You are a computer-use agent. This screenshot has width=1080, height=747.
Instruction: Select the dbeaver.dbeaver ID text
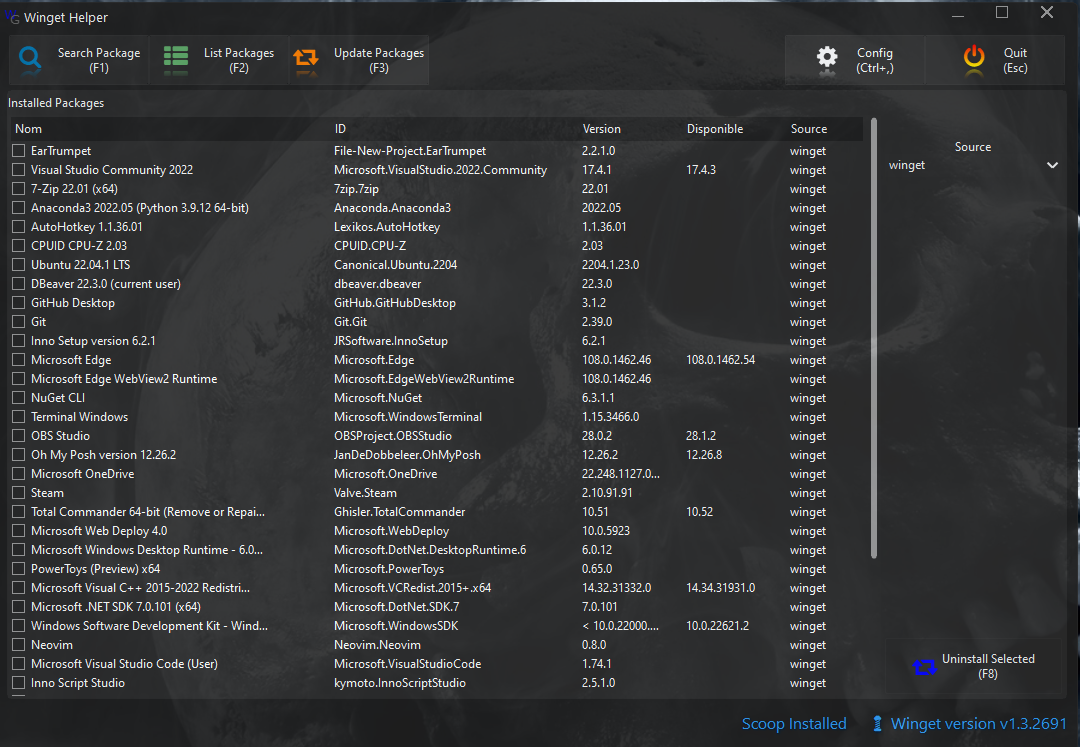pos(377,284)
